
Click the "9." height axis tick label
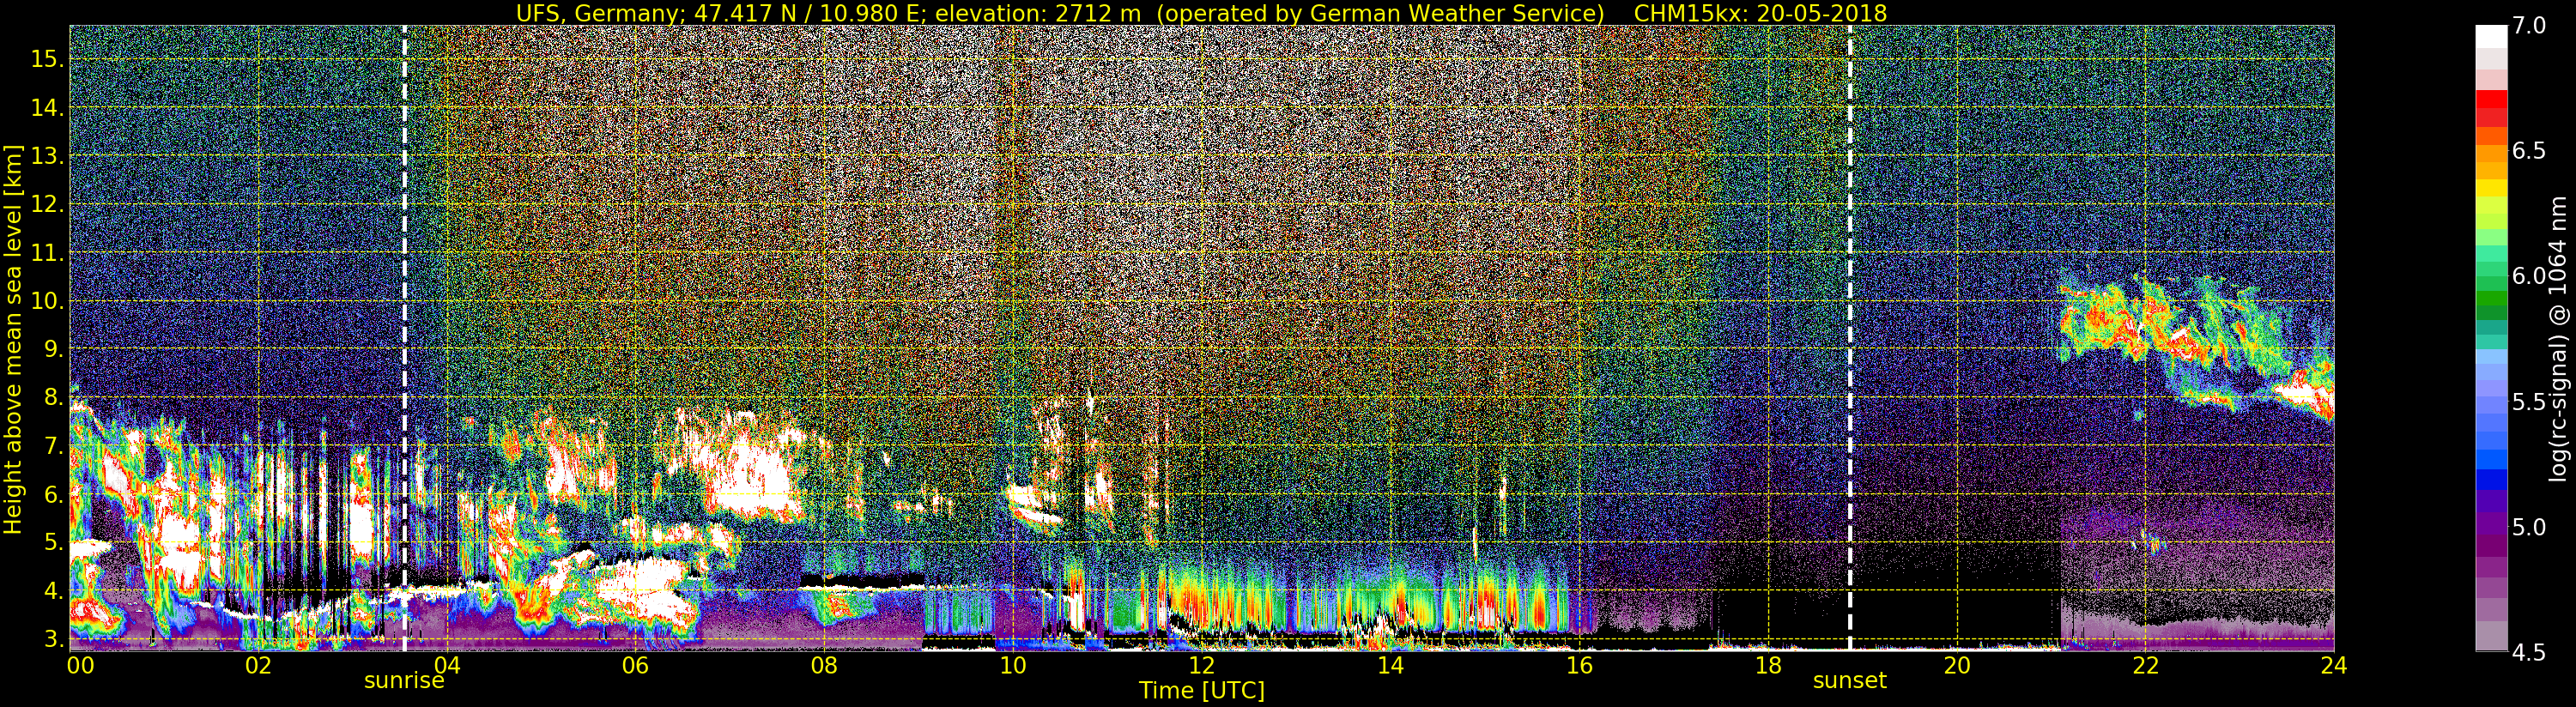53,349
